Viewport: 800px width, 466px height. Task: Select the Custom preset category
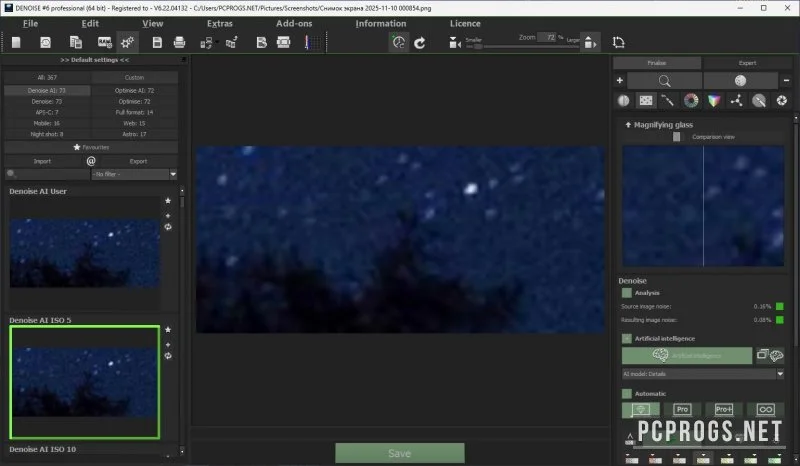pyautogui.click(x=135, y=78)
